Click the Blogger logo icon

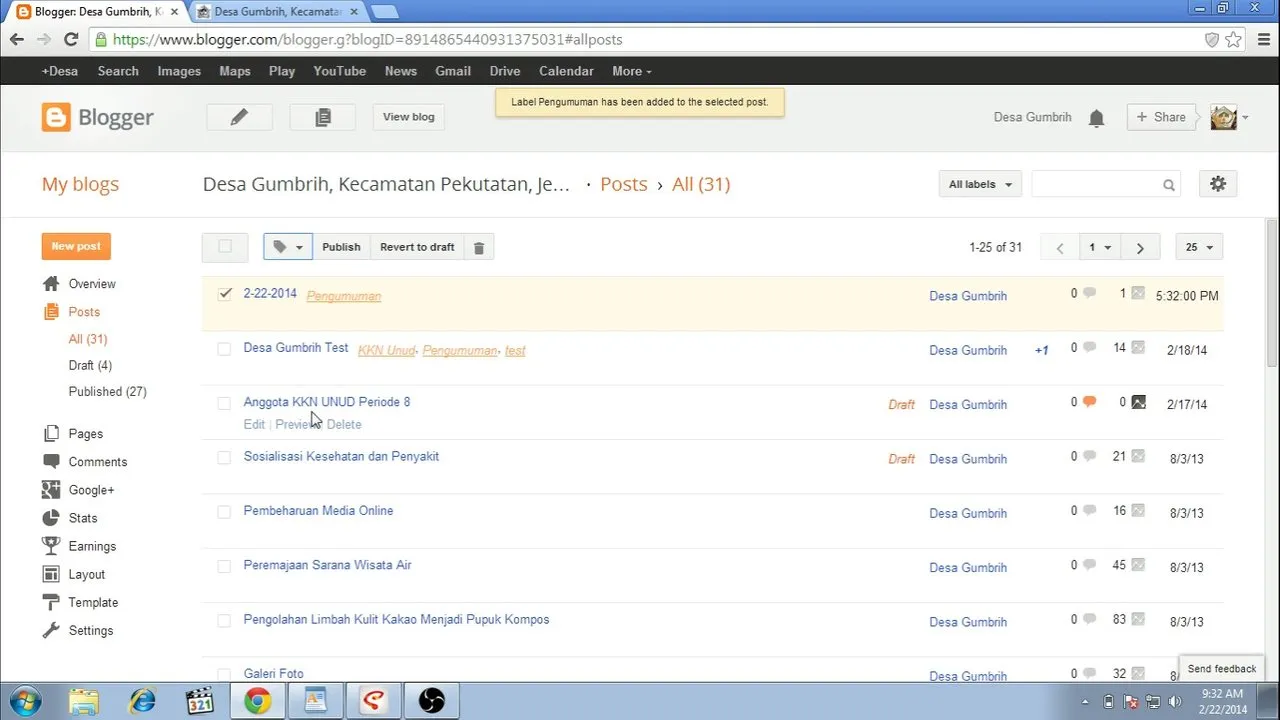pyautogui.click(x=56, y=117)
